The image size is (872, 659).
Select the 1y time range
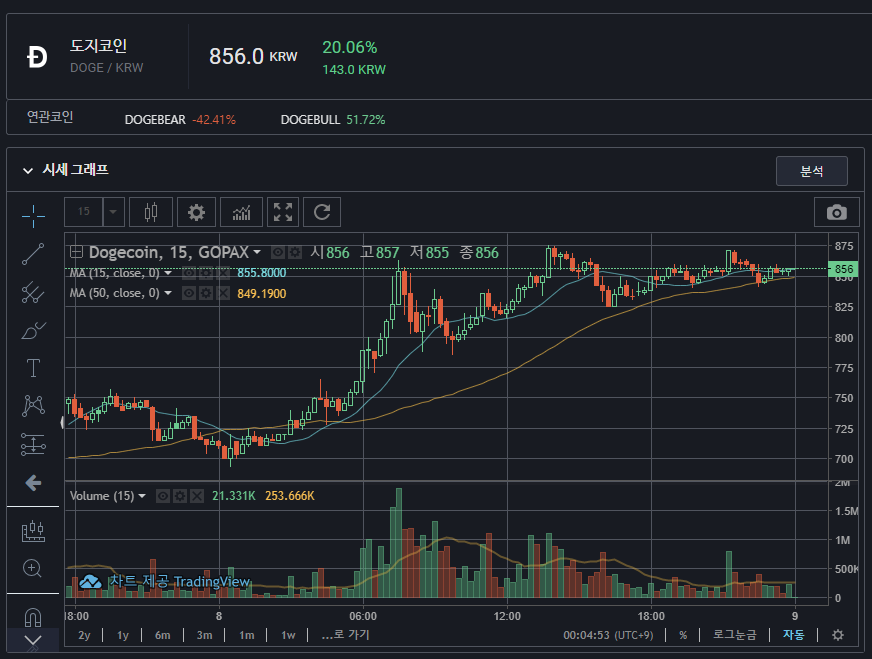pos(123,635)
